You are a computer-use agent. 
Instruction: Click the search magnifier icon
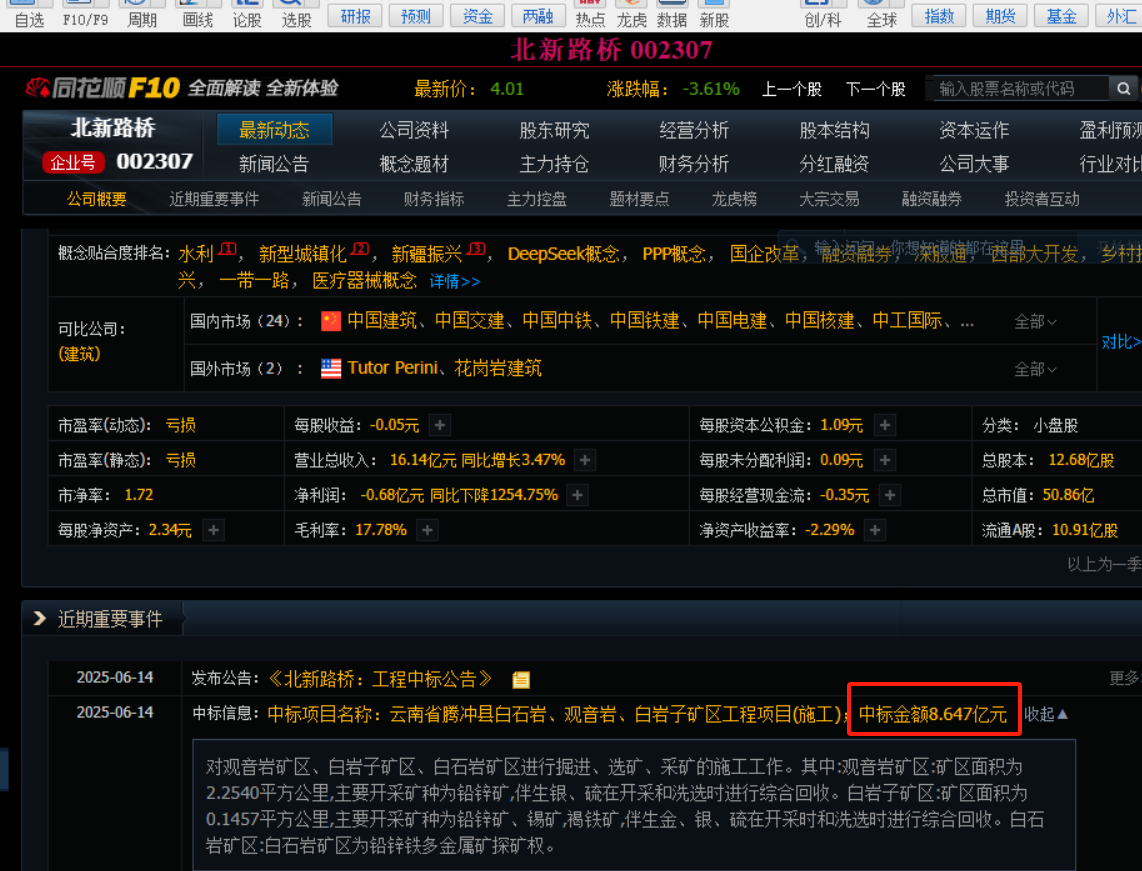tap(1123, 89)
